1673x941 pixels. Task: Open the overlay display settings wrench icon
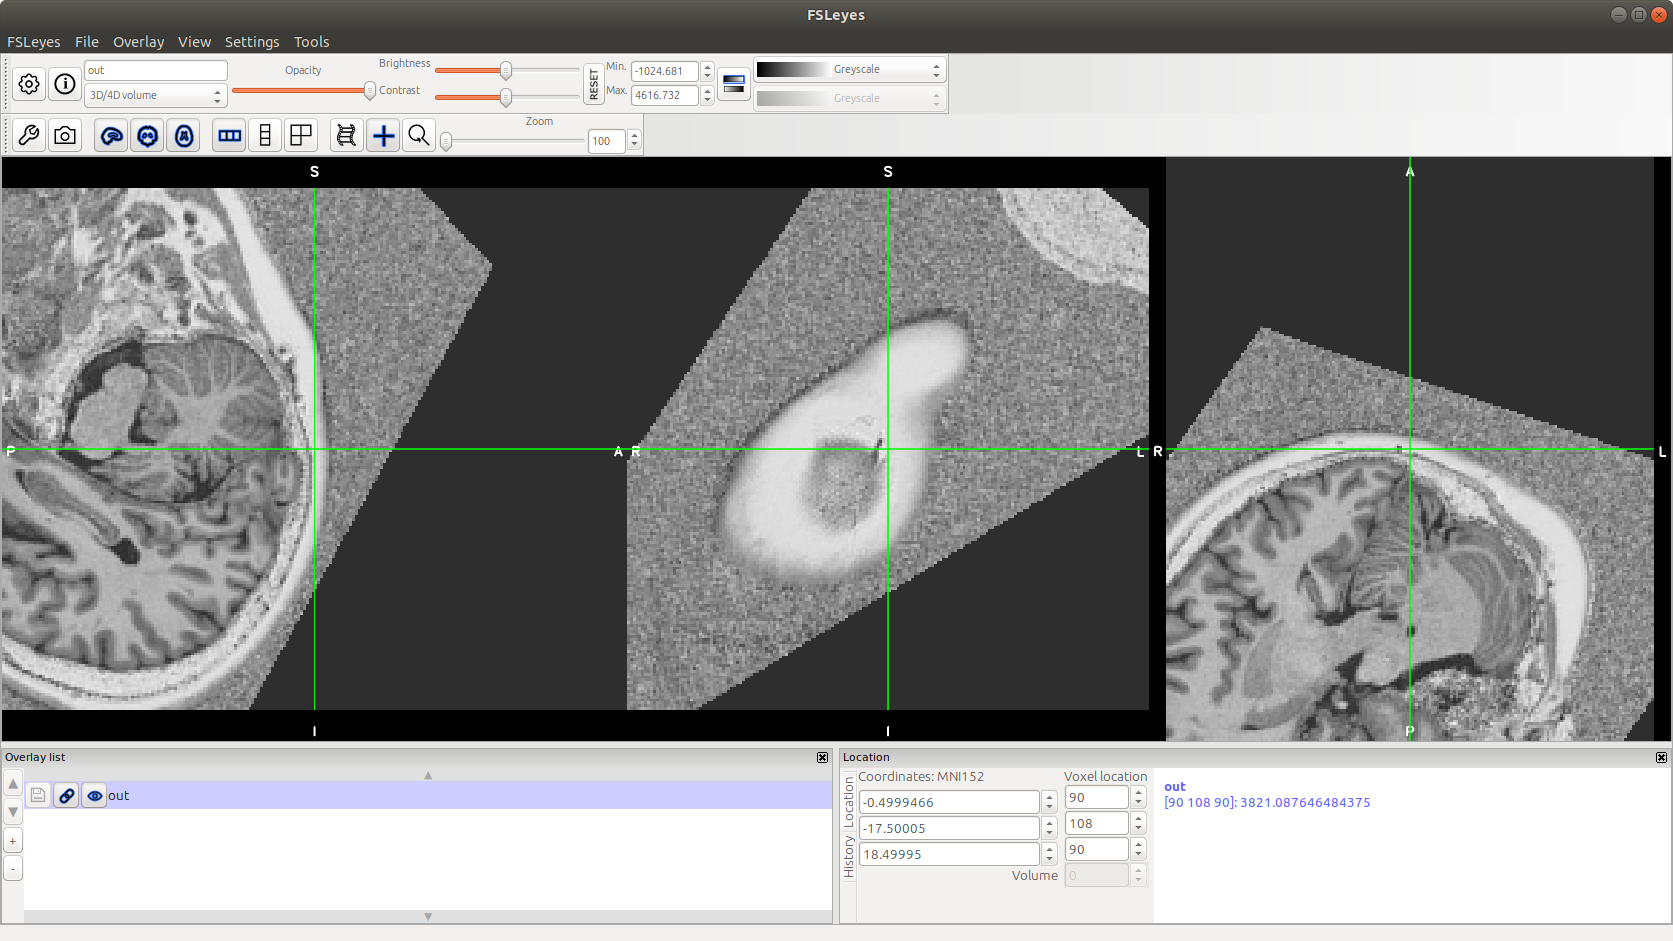click(x=29, y=135)
